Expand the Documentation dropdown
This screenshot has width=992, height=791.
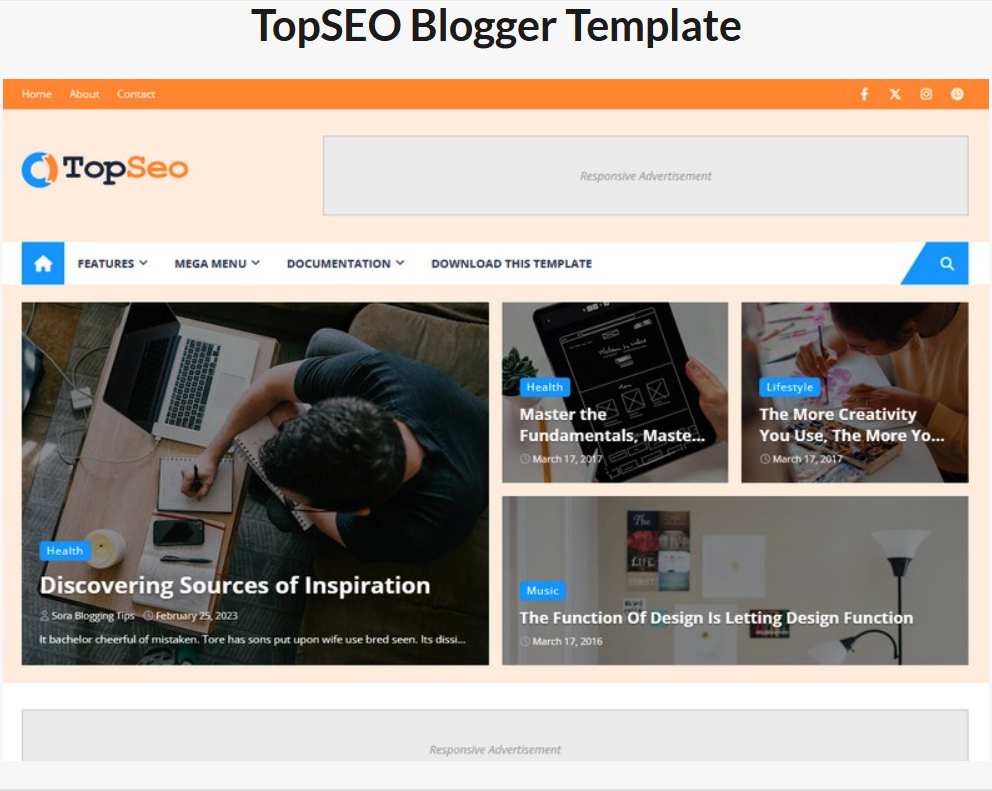coord(345,263)
